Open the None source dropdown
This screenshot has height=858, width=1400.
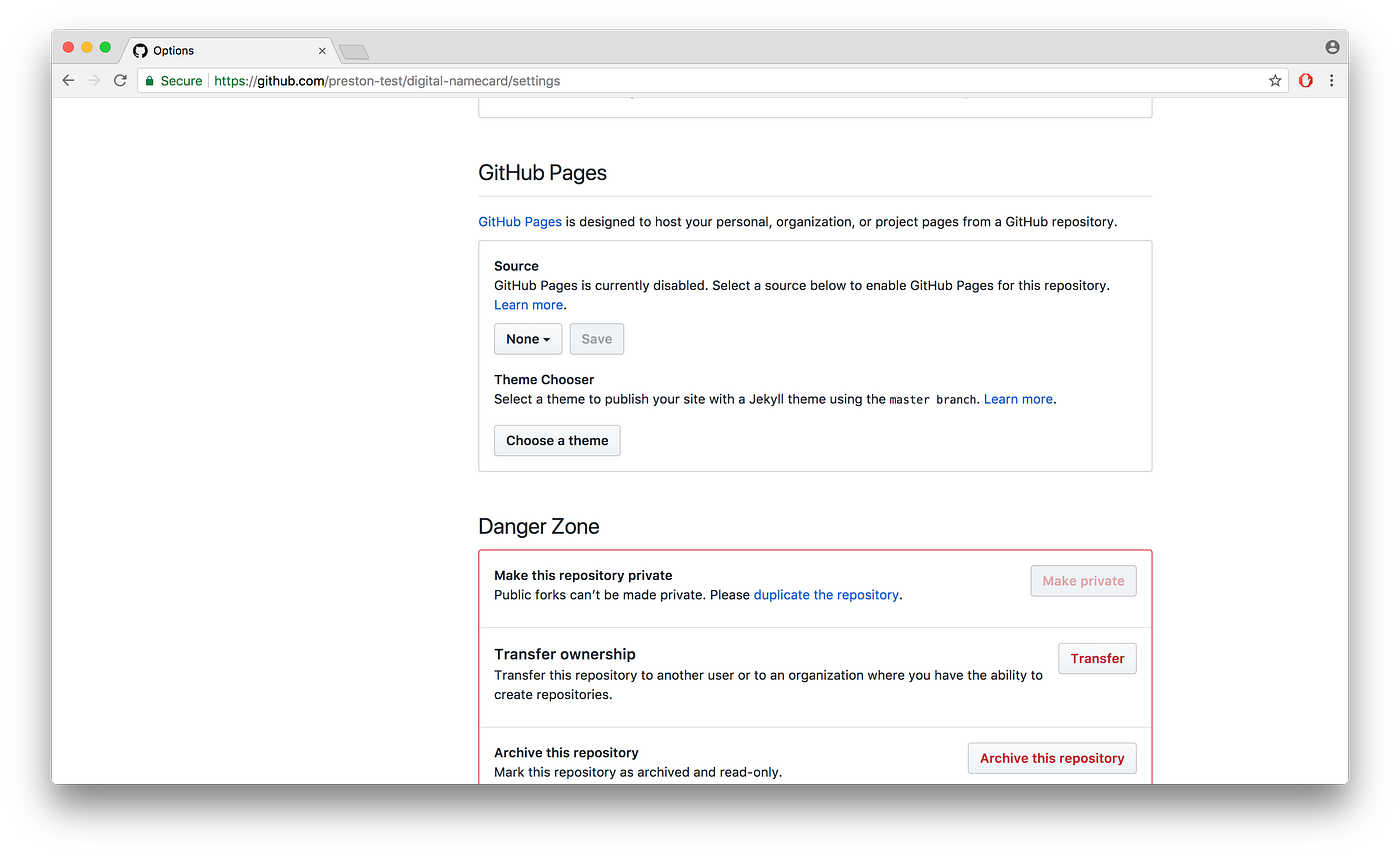[x=528, y=339]
